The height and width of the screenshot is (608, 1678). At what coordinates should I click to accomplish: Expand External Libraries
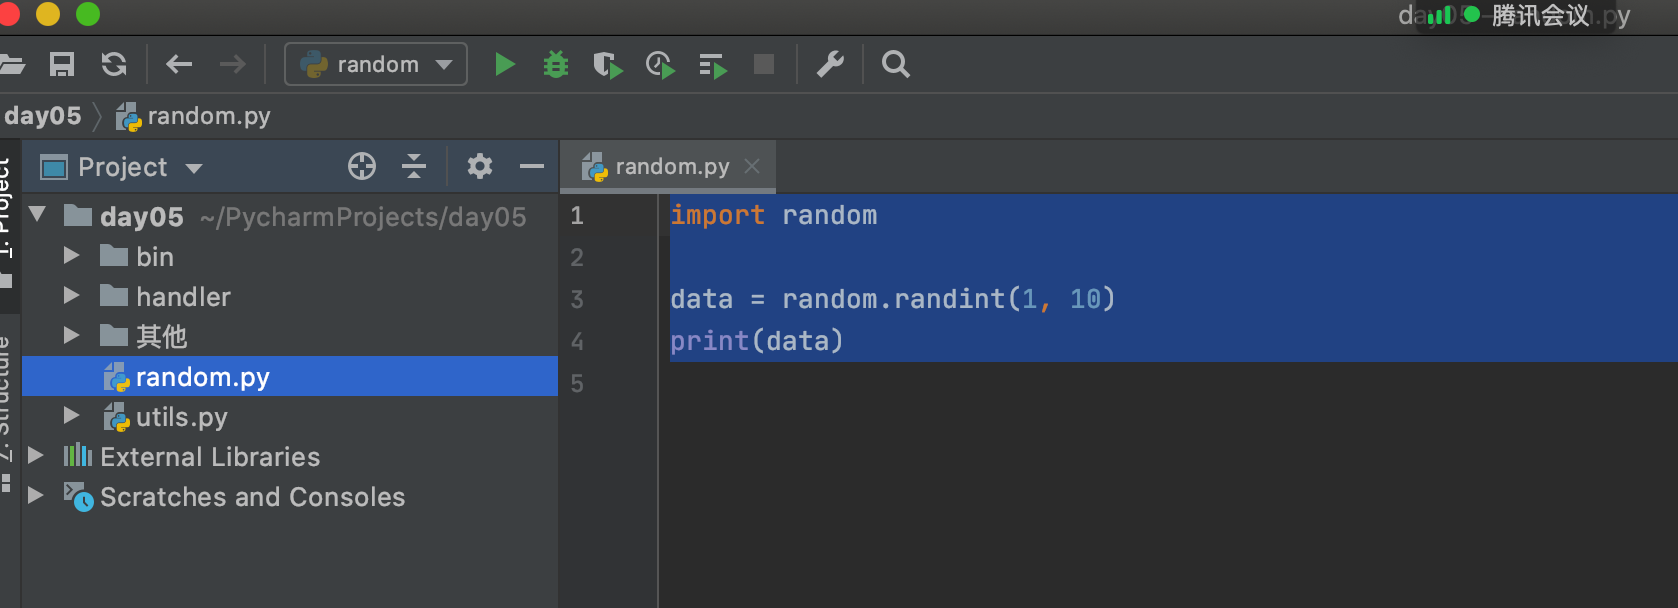point(36,456)
